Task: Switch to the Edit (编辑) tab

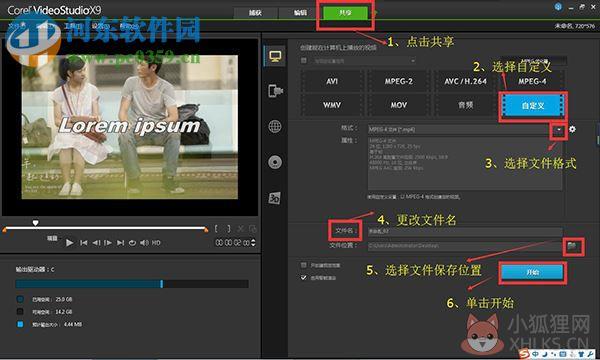Action: tap(300, 13)
